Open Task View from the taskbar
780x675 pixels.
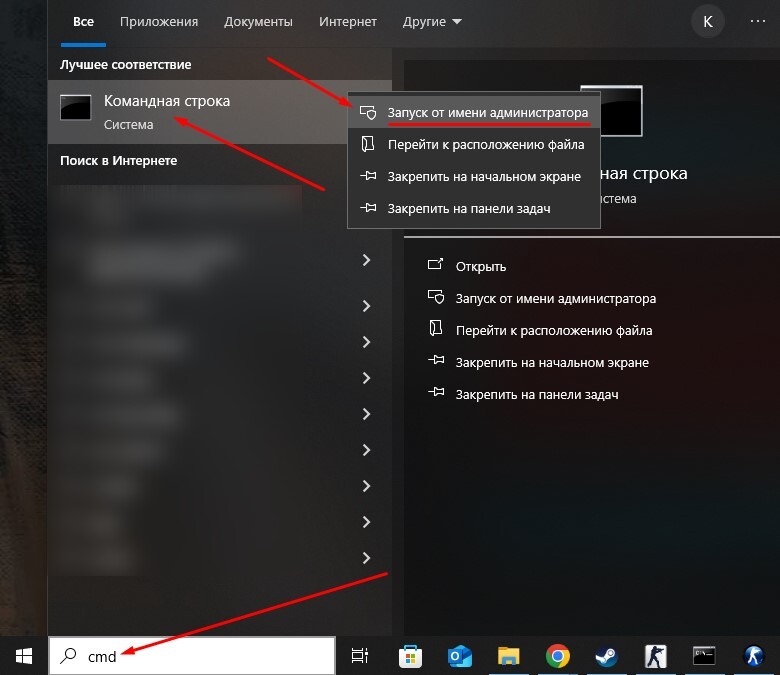(360, 656)
